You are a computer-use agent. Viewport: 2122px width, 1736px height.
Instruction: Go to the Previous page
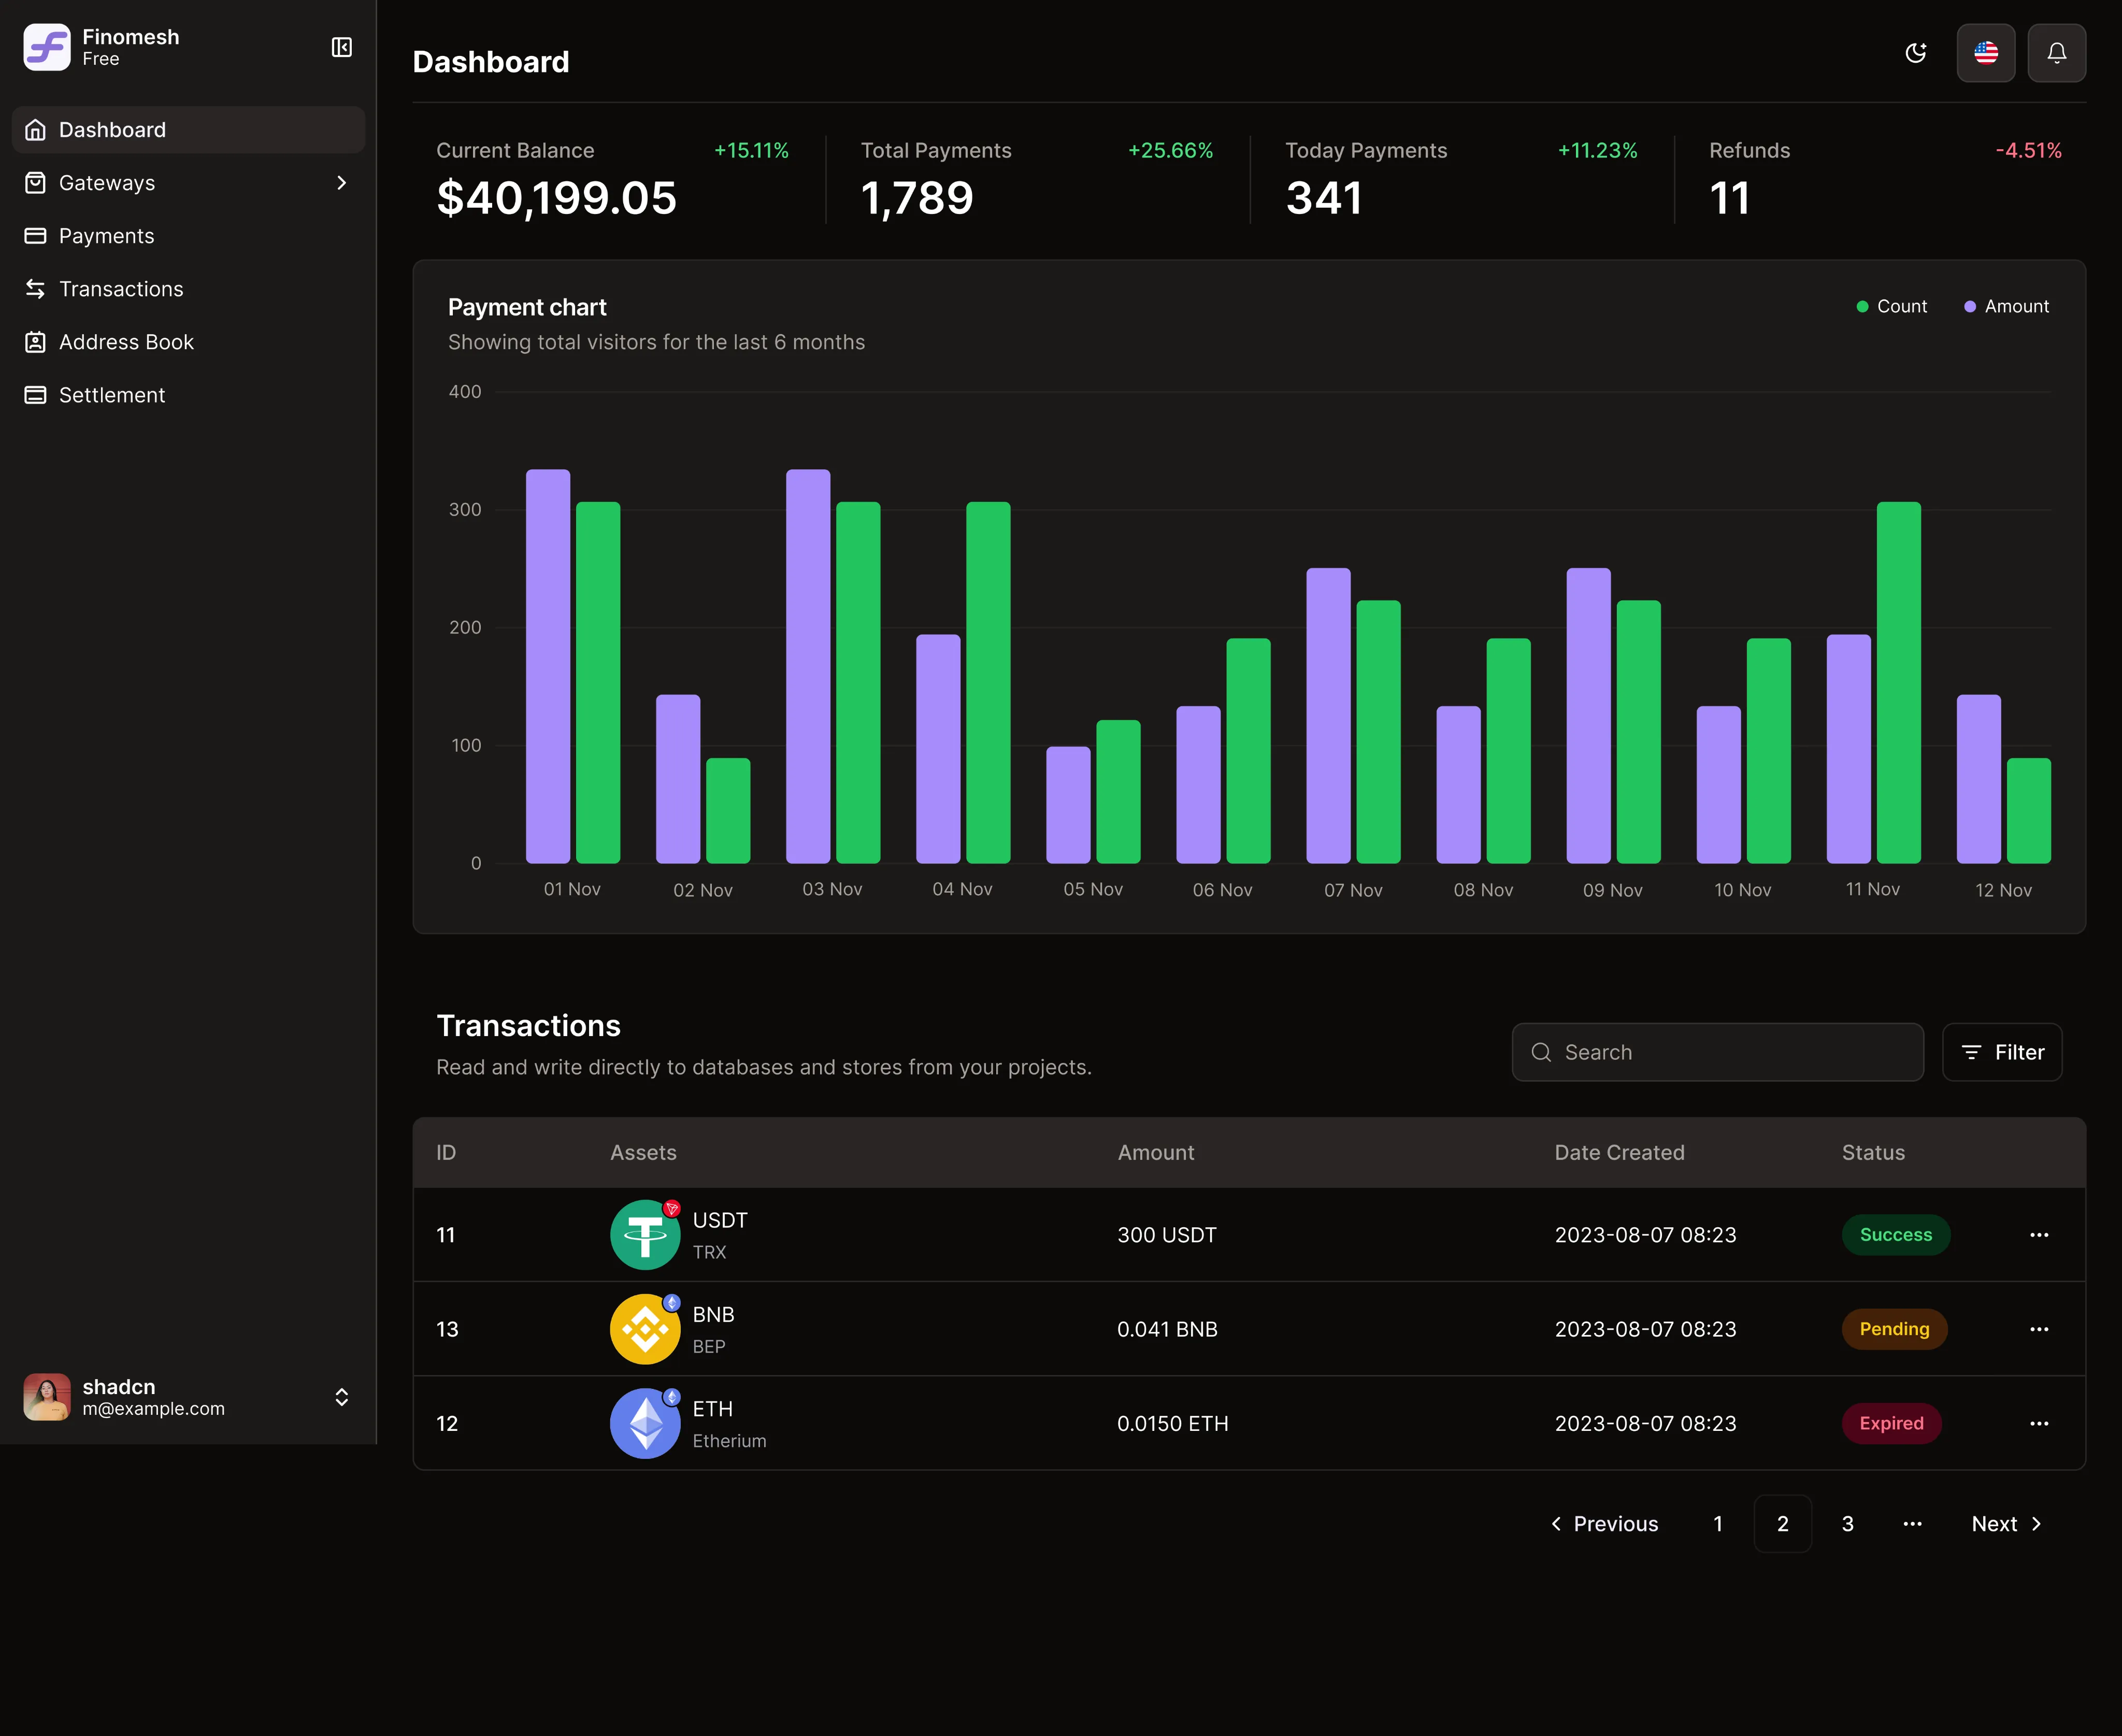(x=1604, y=1524)
